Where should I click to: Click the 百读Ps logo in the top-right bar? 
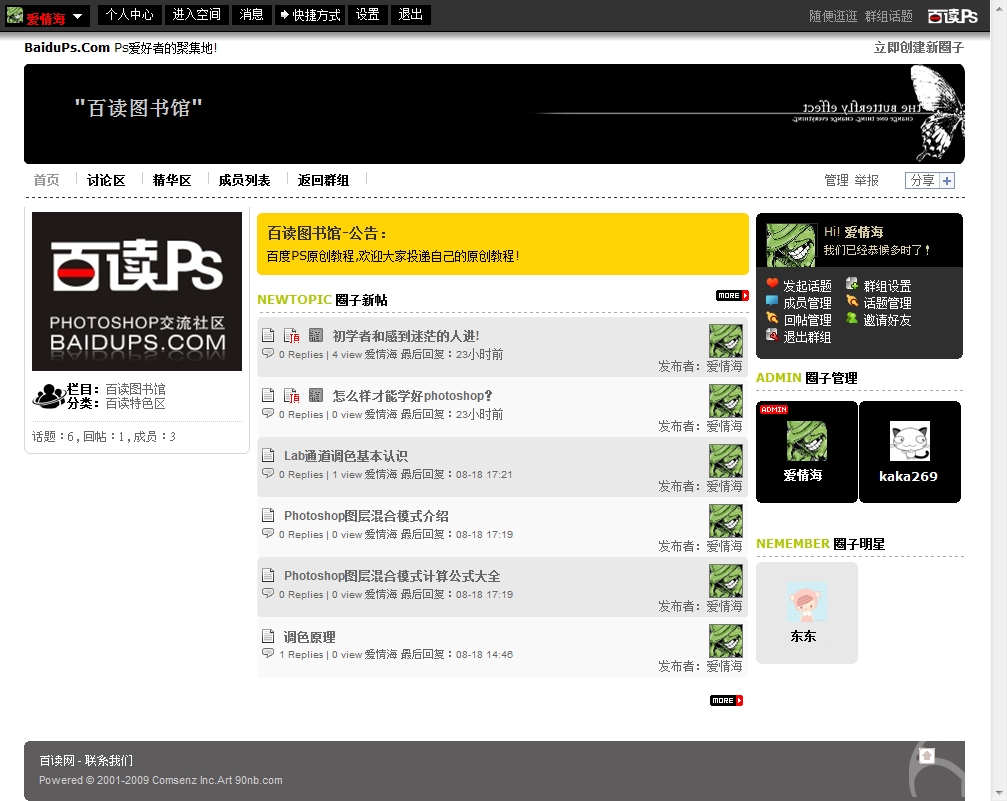pyautogui.click(x=952, y=16)
